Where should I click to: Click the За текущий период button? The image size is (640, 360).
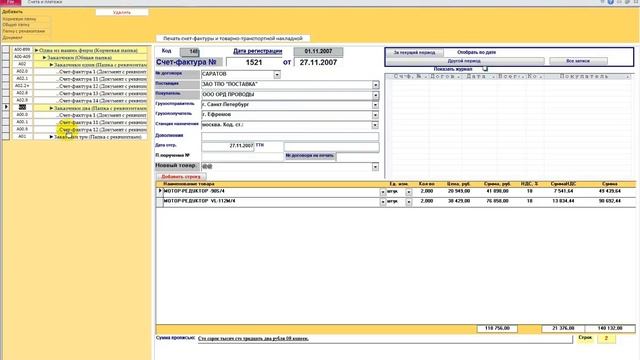[x=414, y=53]
